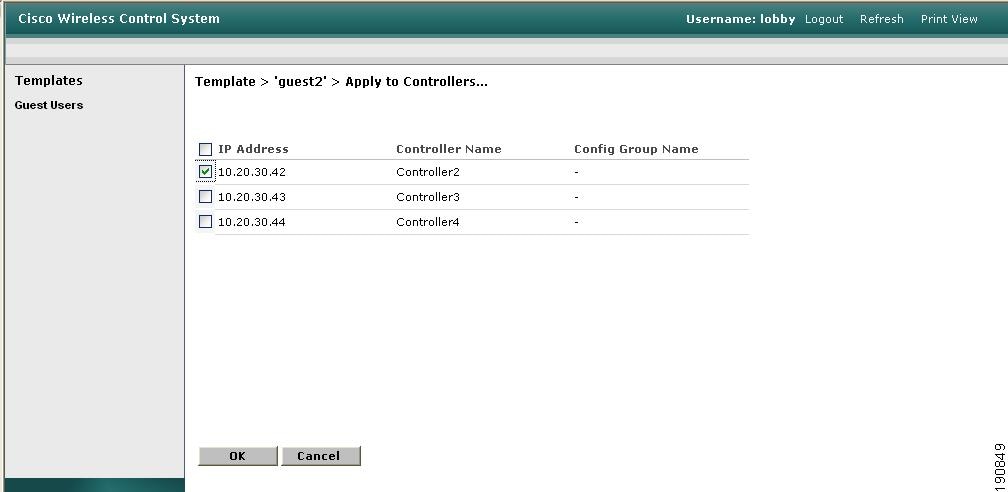Click the IP address 10.20.30.44
Viewport: 1008px width, 492px height.
click(x=252, y=223)
